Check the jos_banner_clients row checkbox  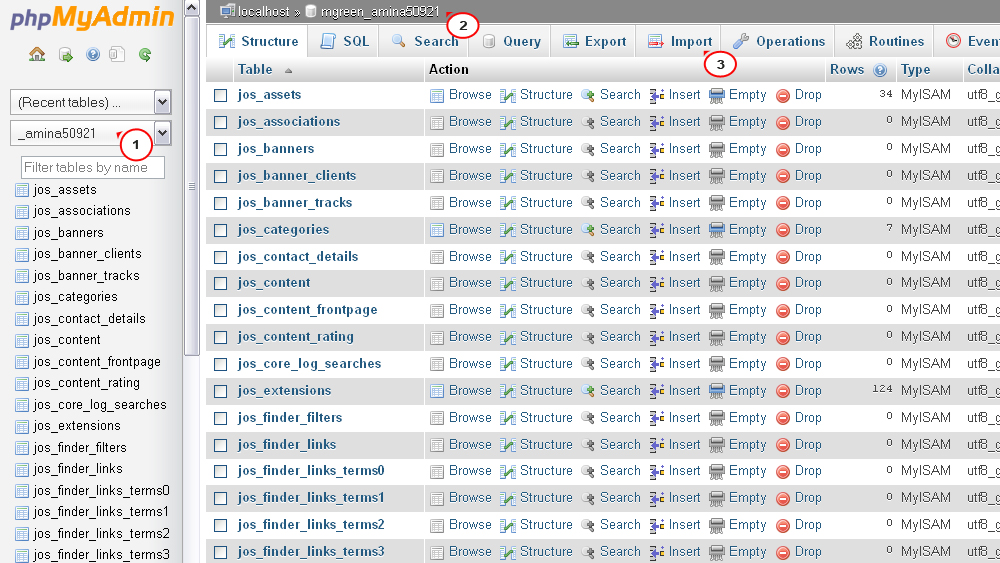click(221, 177)
